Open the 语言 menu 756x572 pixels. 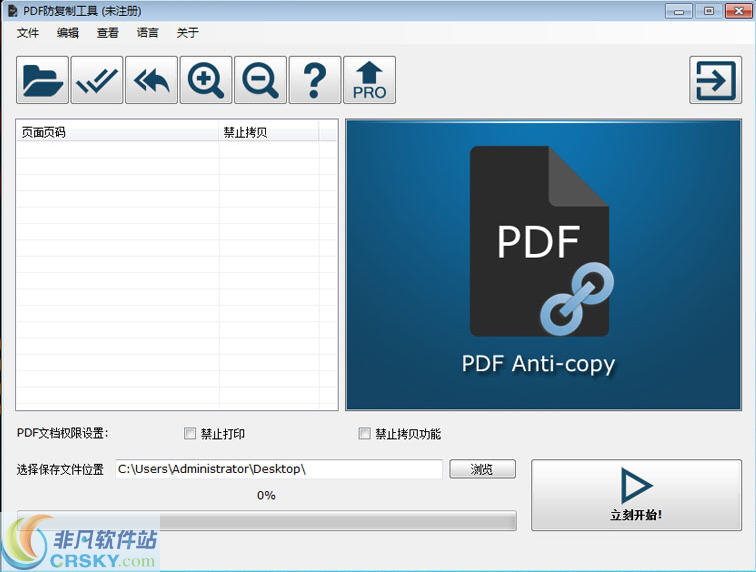click(148, 33)
